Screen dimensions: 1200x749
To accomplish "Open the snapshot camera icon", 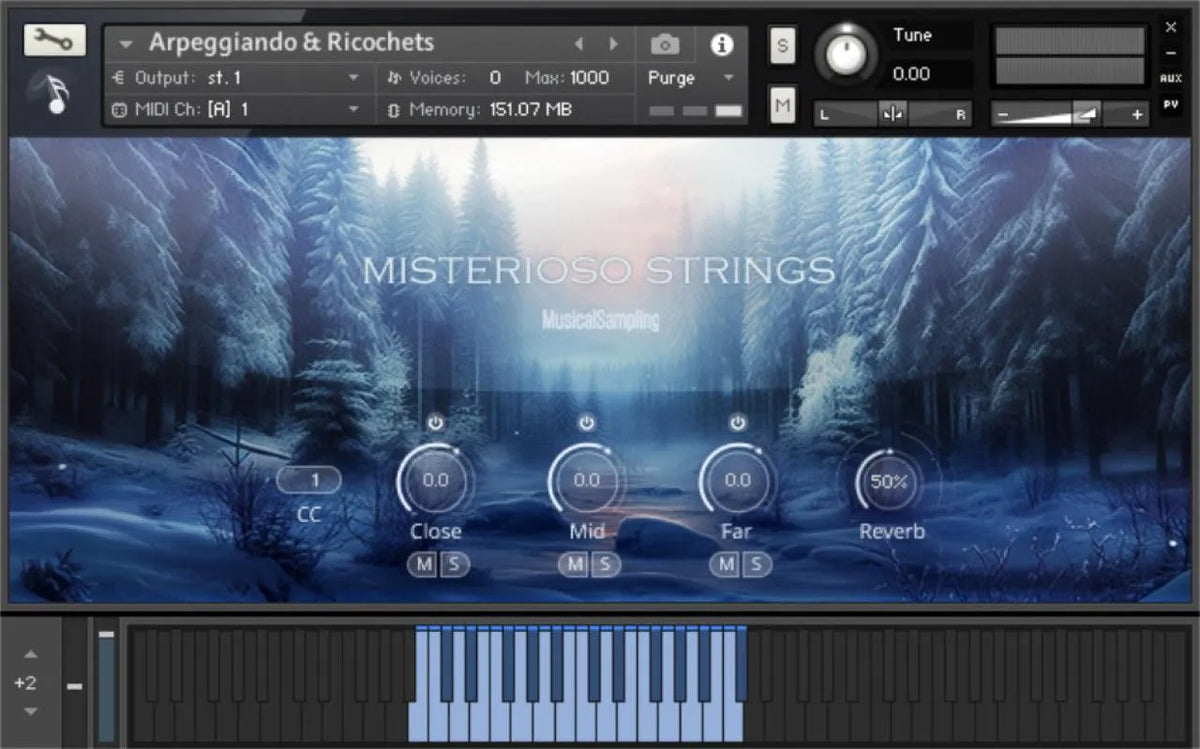I will (663, 43).
